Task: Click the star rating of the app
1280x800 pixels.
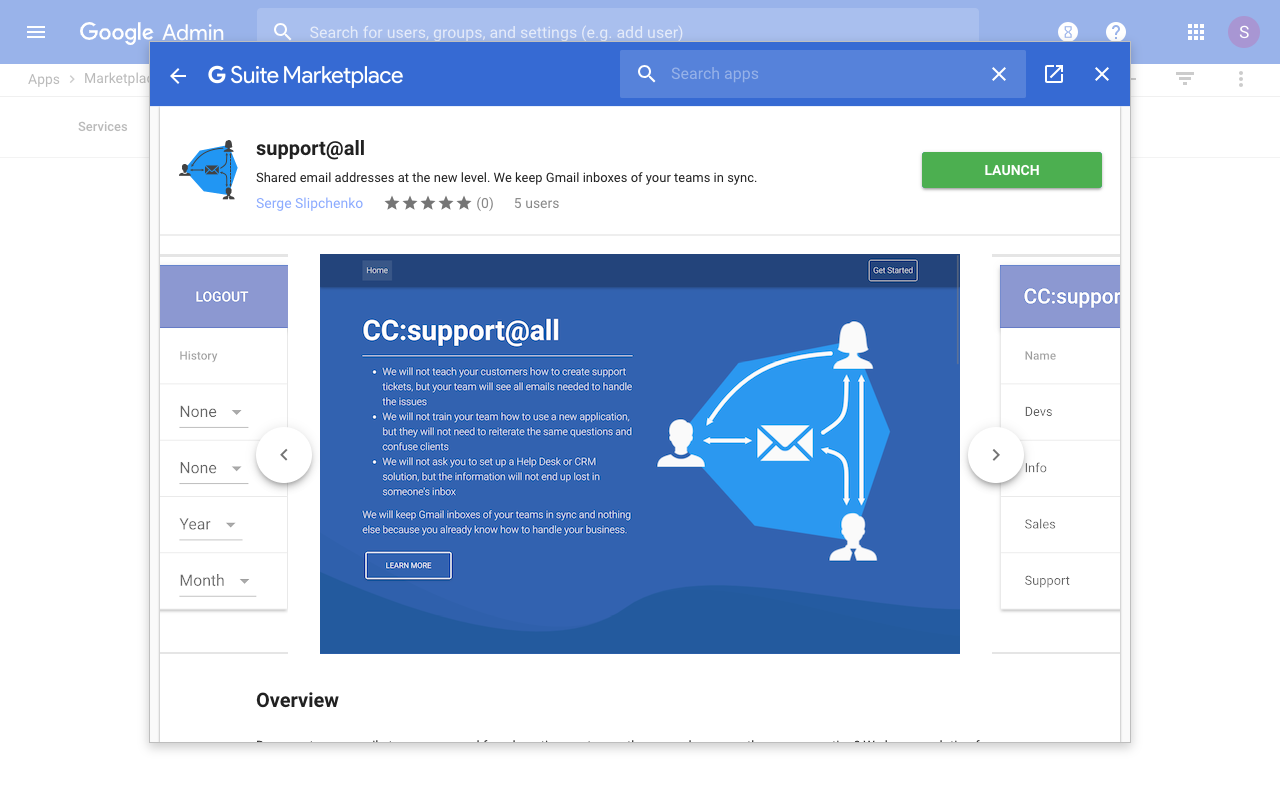Action: click(428, 203)
